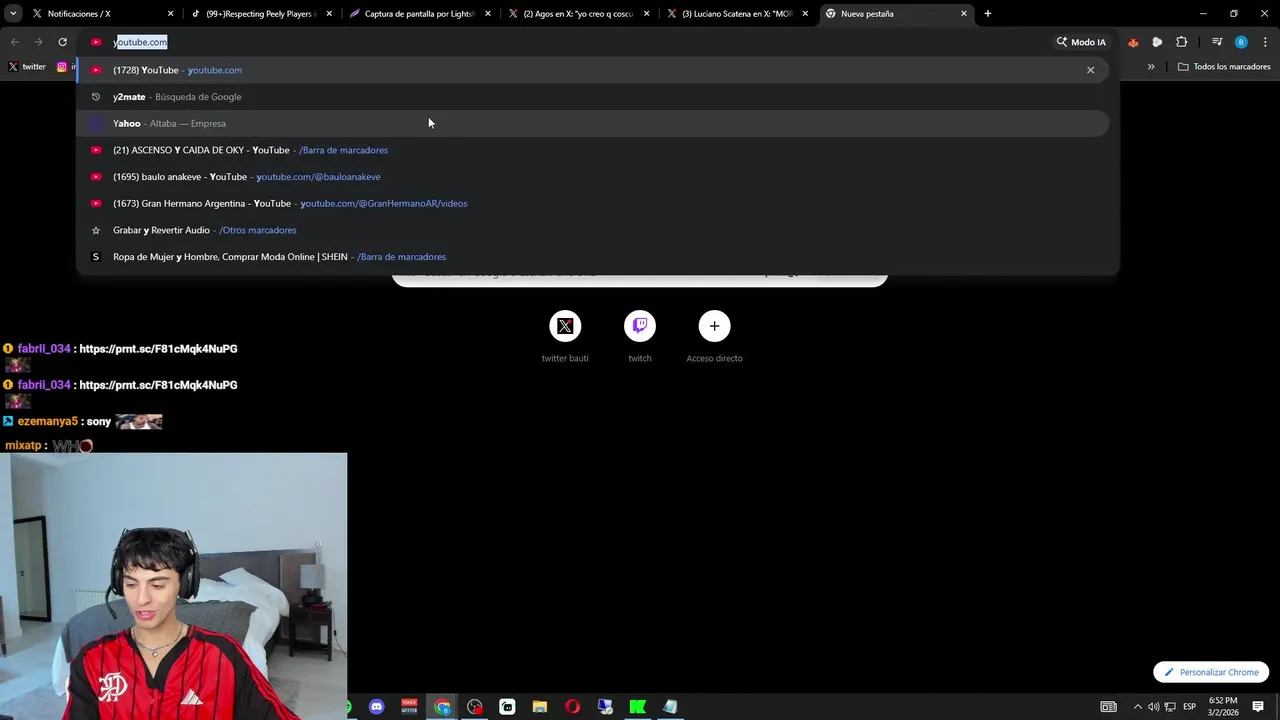Open the white square app taskbar icon
This screenshot has width=1280, height=720.
click(507, 707)
